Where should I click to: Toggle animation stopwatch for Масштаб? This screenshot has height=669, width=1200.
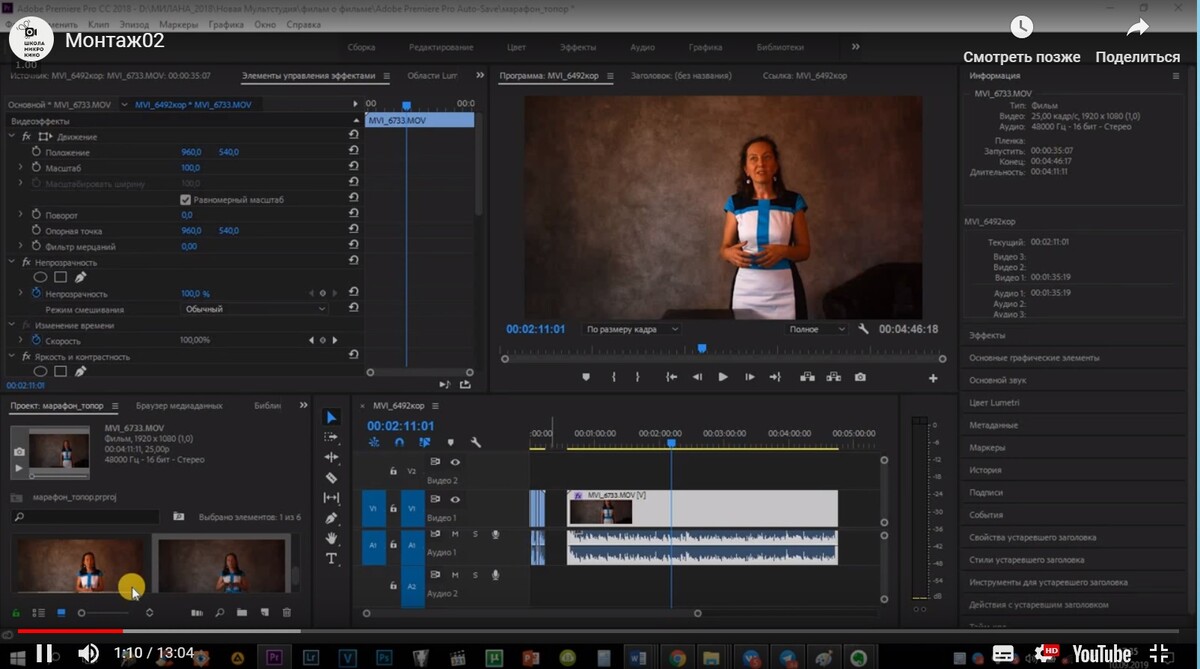click(x=36, y=168)
